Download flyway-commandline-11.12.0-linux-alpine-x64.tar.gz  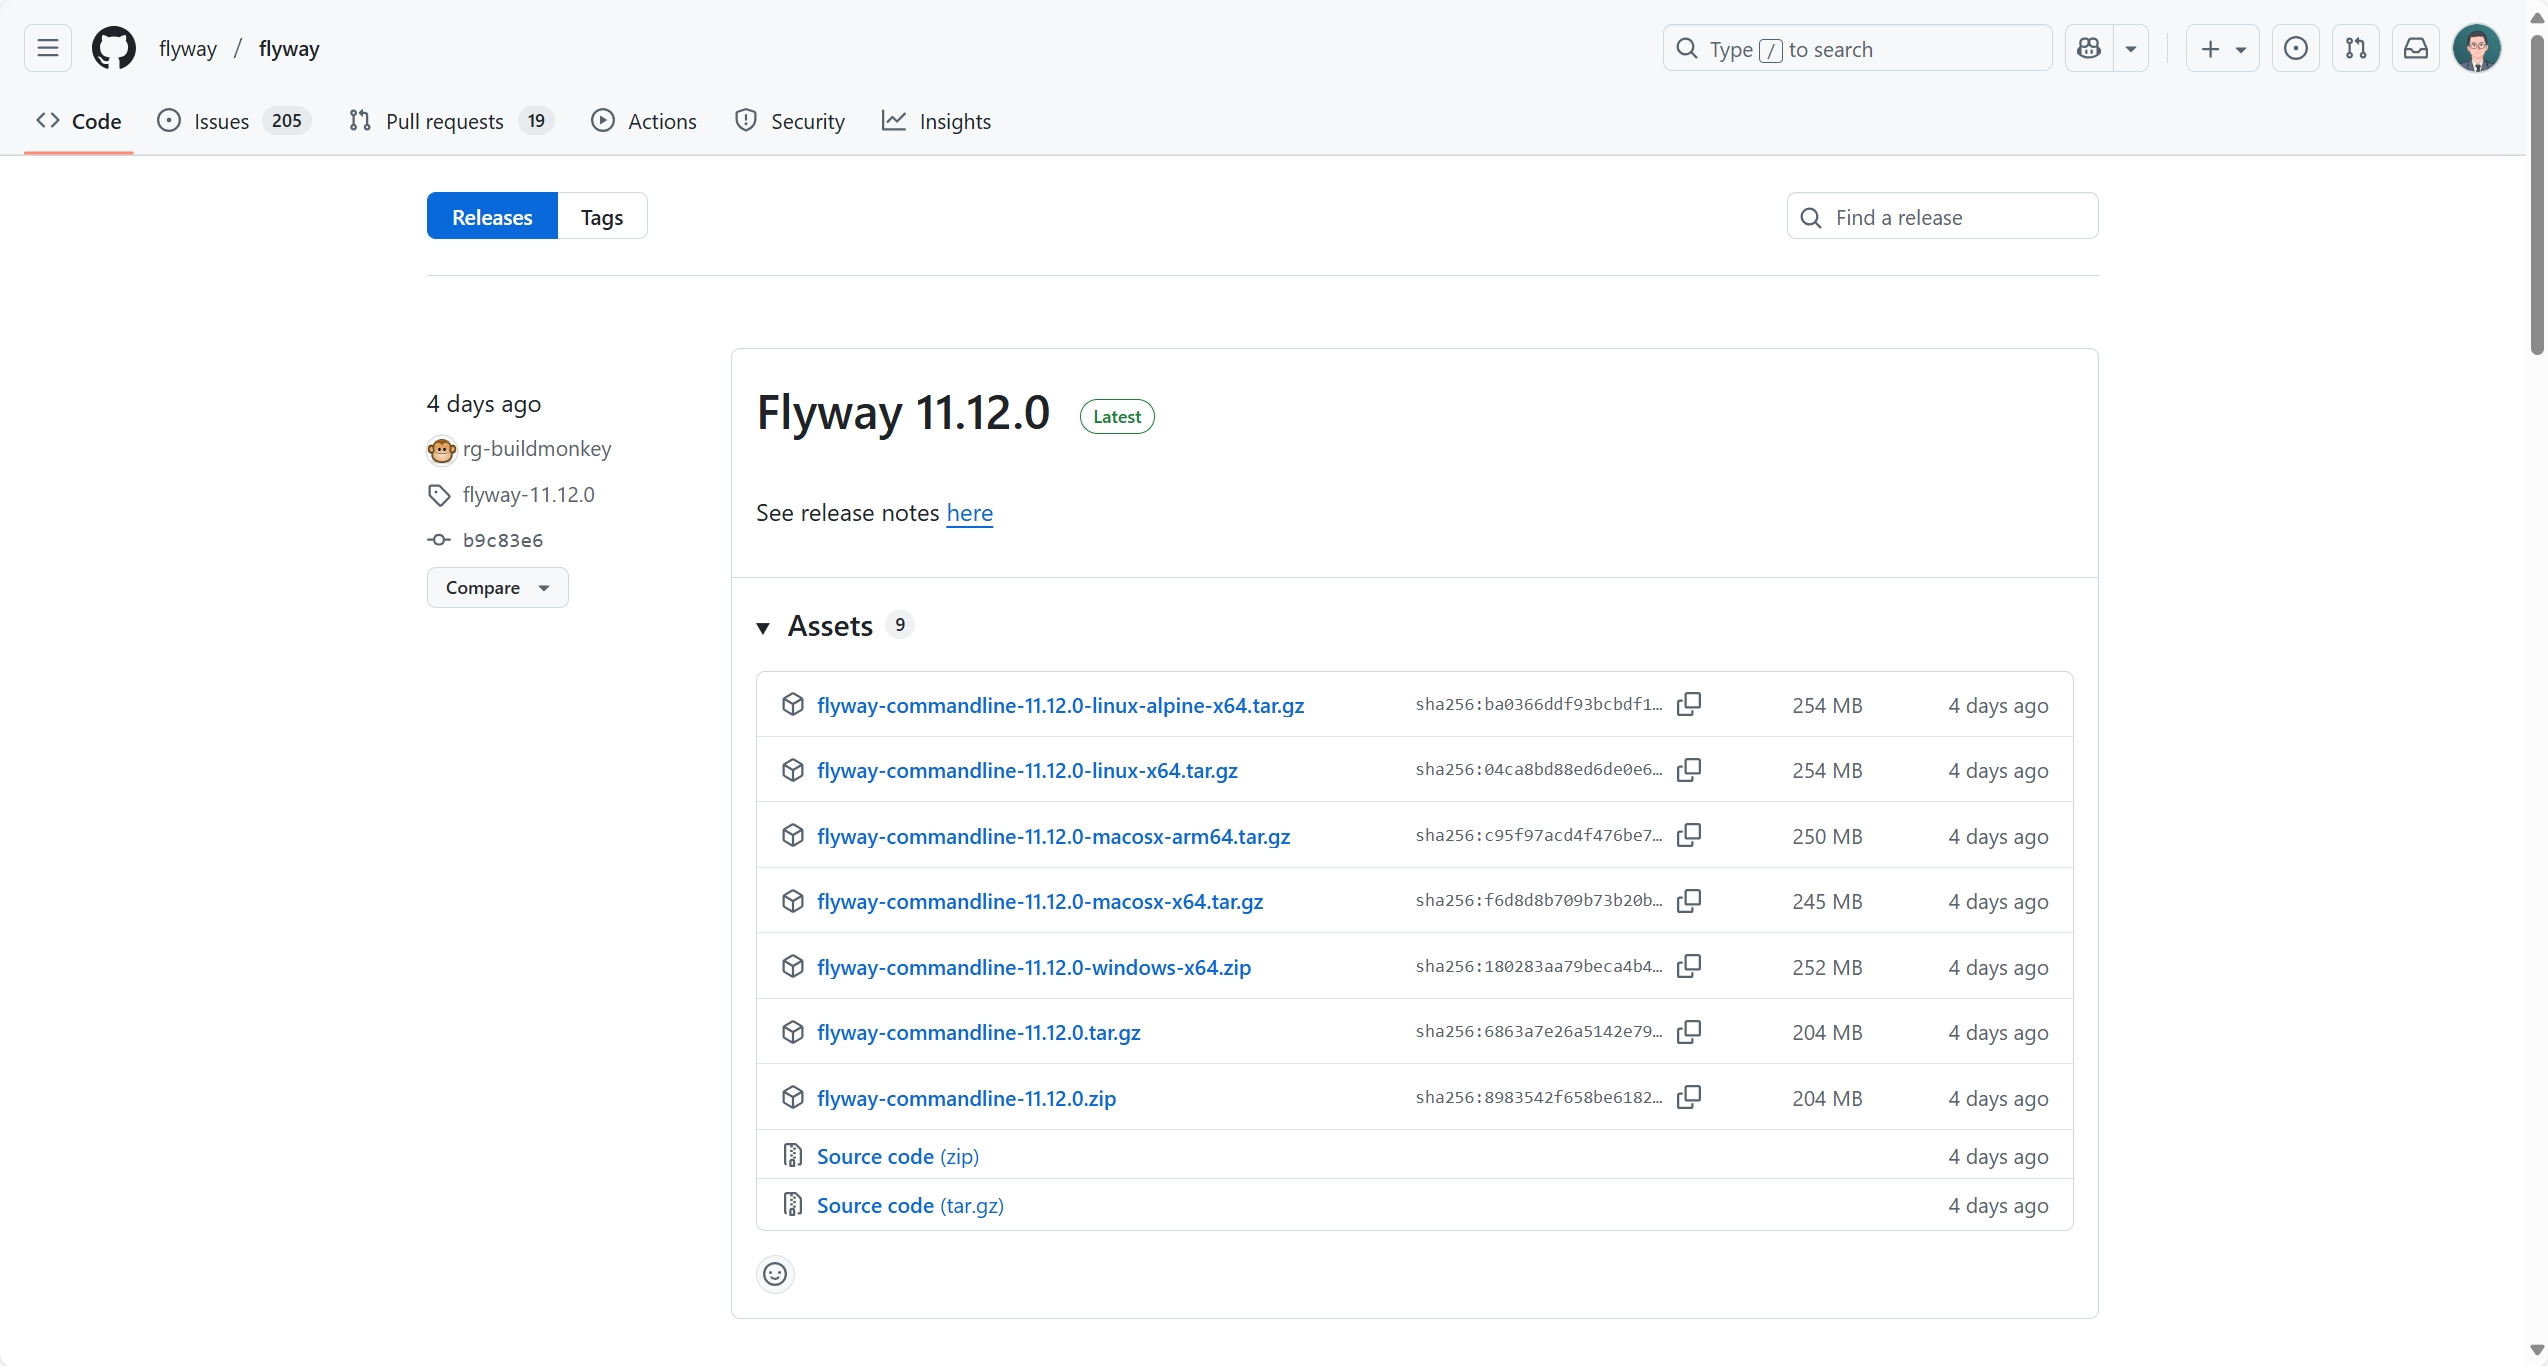click(x=1060, y=705)
